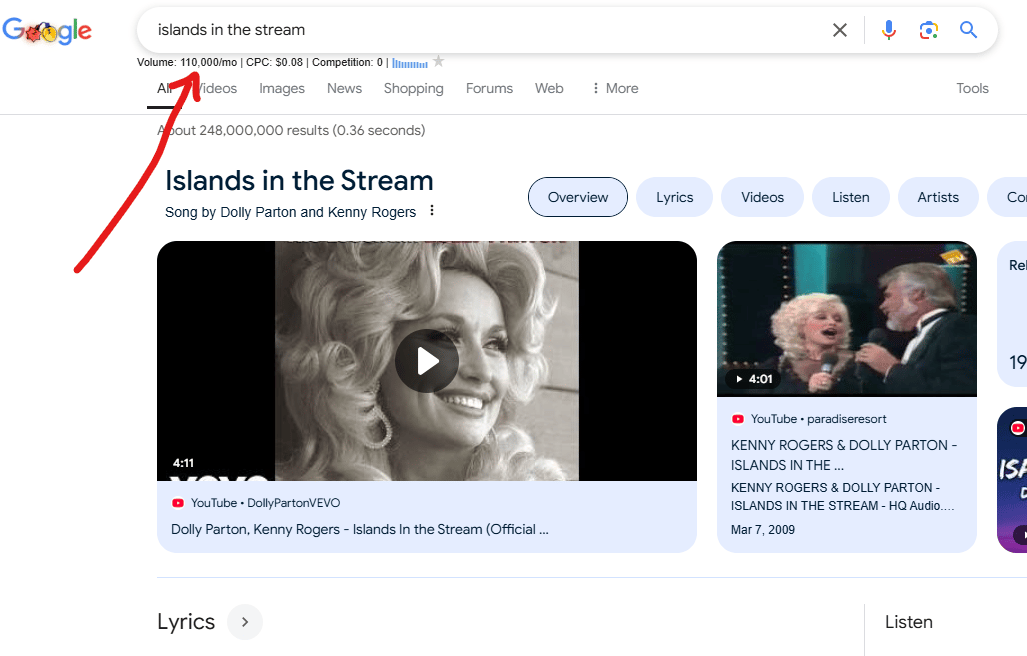Click 'Song by Dolly Parton and Kenny Rogers'
1027x656 pixels.
pyautogui.click(x=290, y=212)
